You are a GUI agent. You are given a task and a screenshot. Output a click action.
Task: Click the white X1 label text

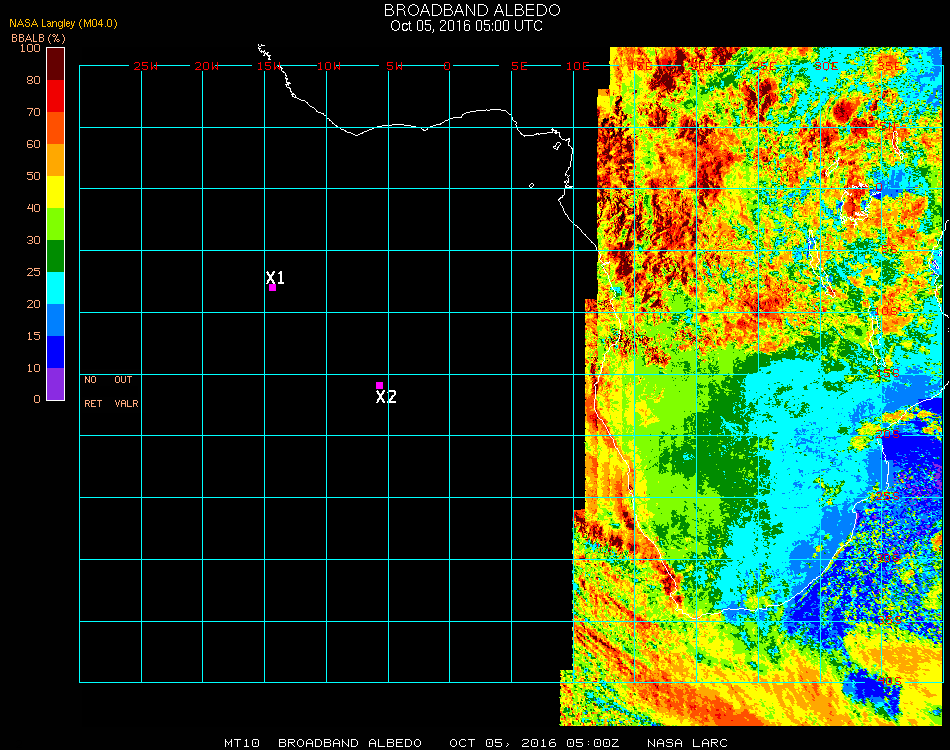(x=275, y=277)
